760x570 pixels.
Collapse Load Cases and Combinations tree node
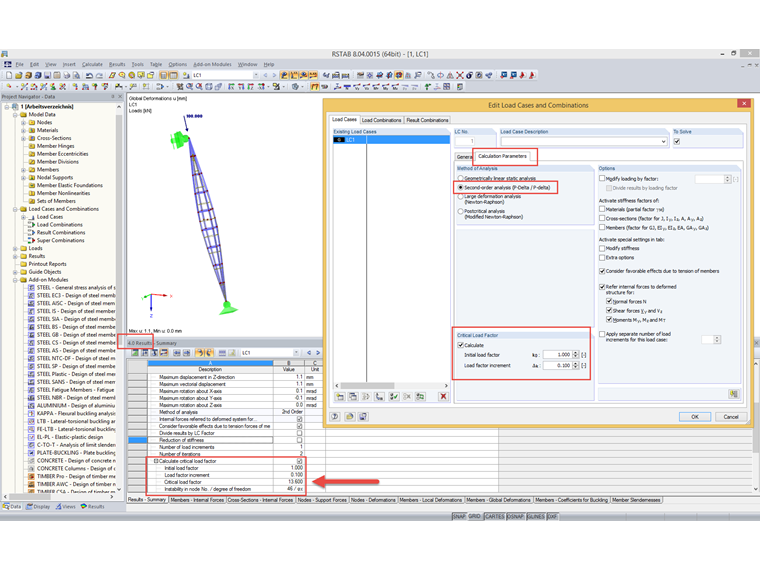(x=16, y=209)
